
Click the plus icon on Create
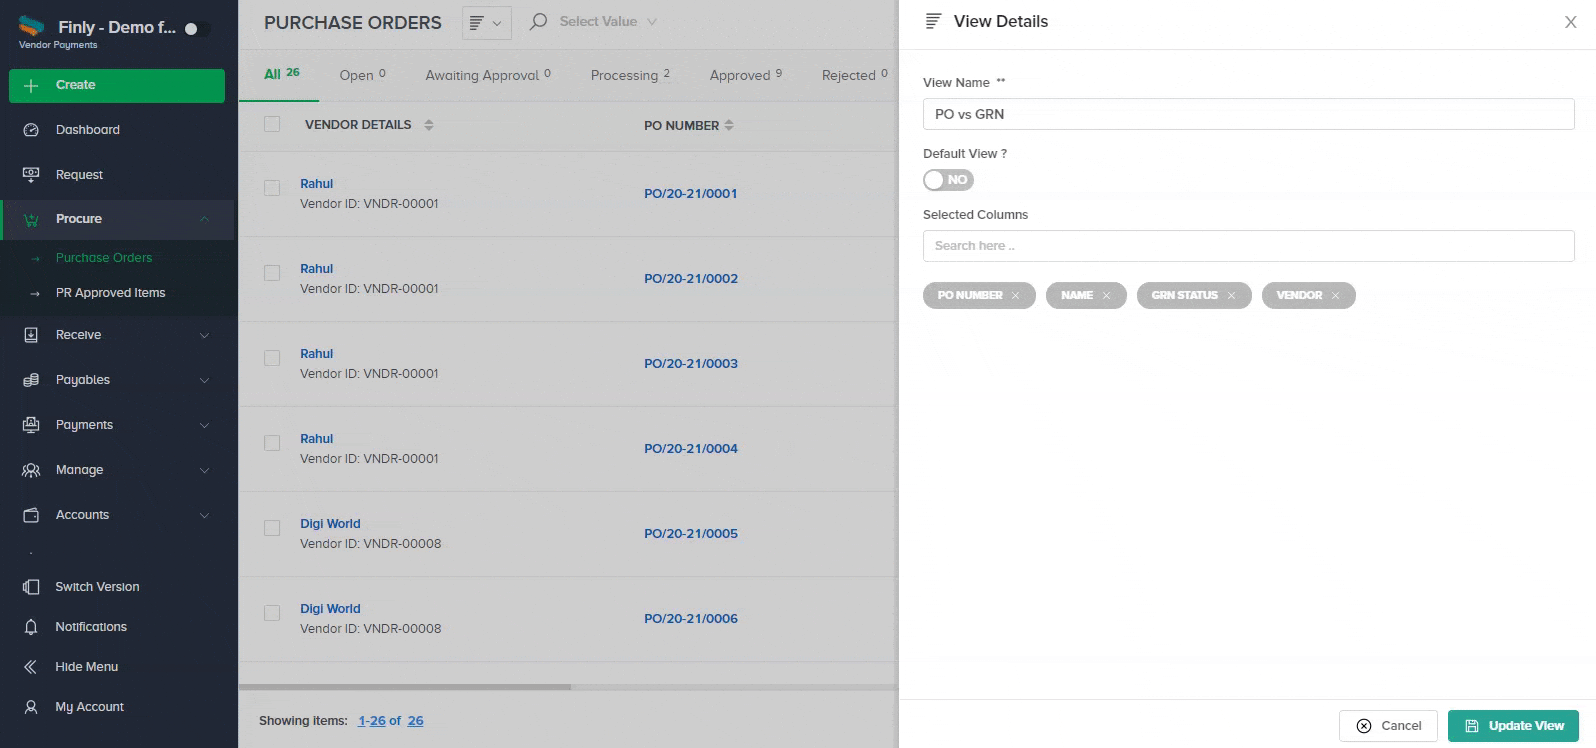coord(31,85)
